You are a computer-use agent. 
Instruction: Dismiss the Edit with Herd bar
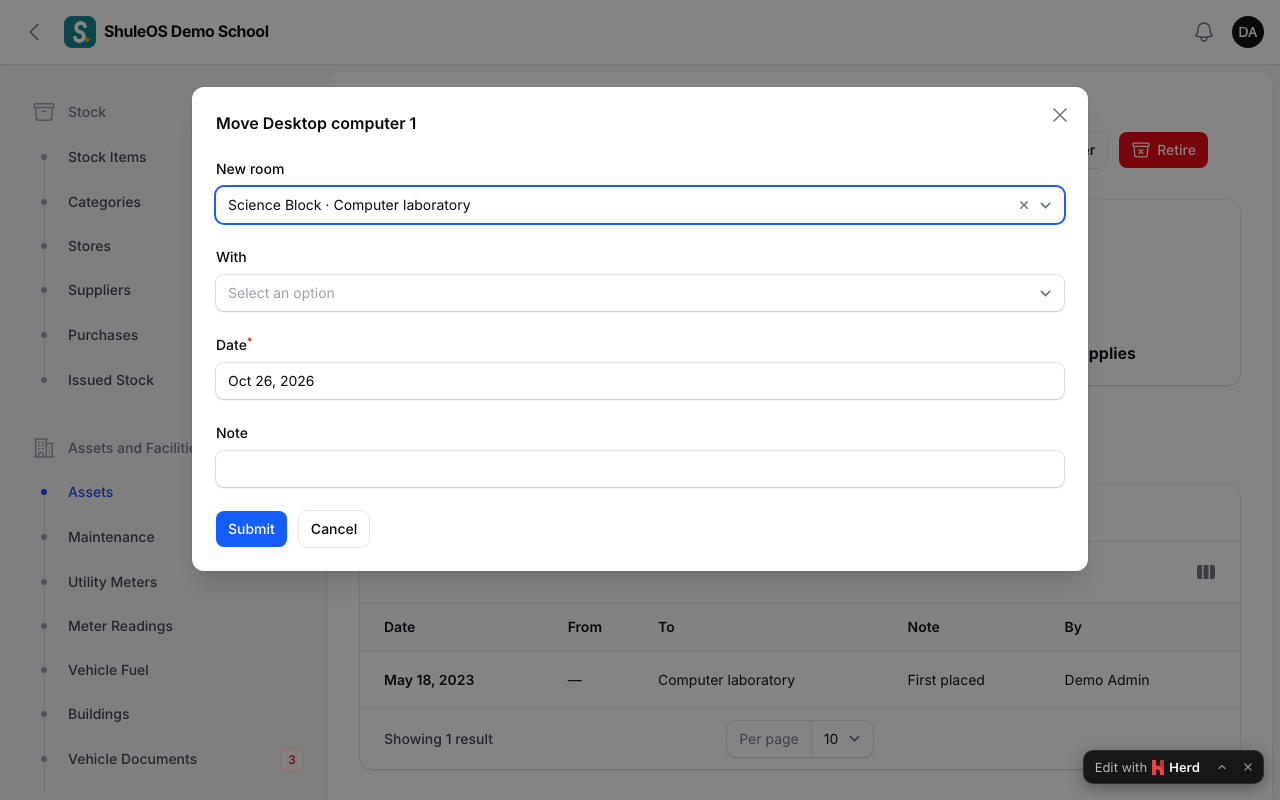tap(1248, 767)
